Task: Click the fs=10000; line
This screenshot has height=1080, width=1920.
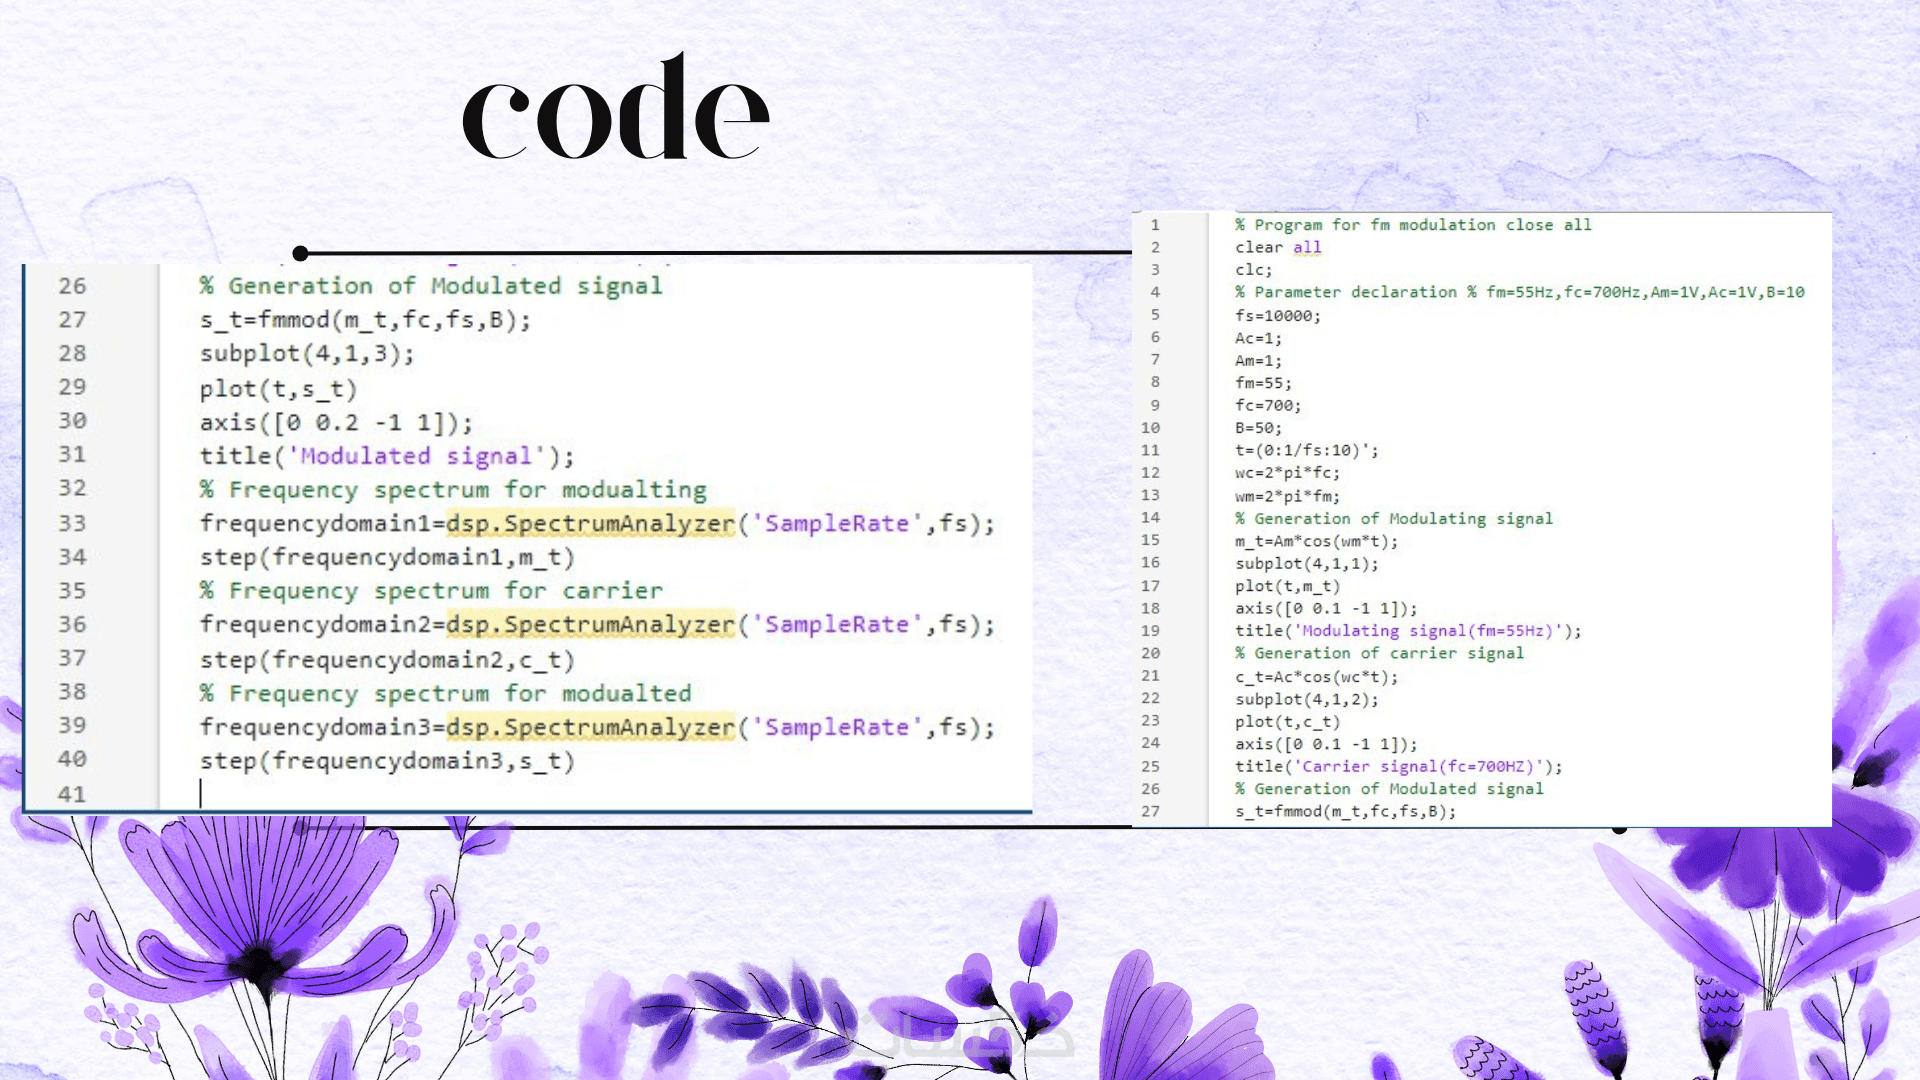Action: click(1277, 316)
